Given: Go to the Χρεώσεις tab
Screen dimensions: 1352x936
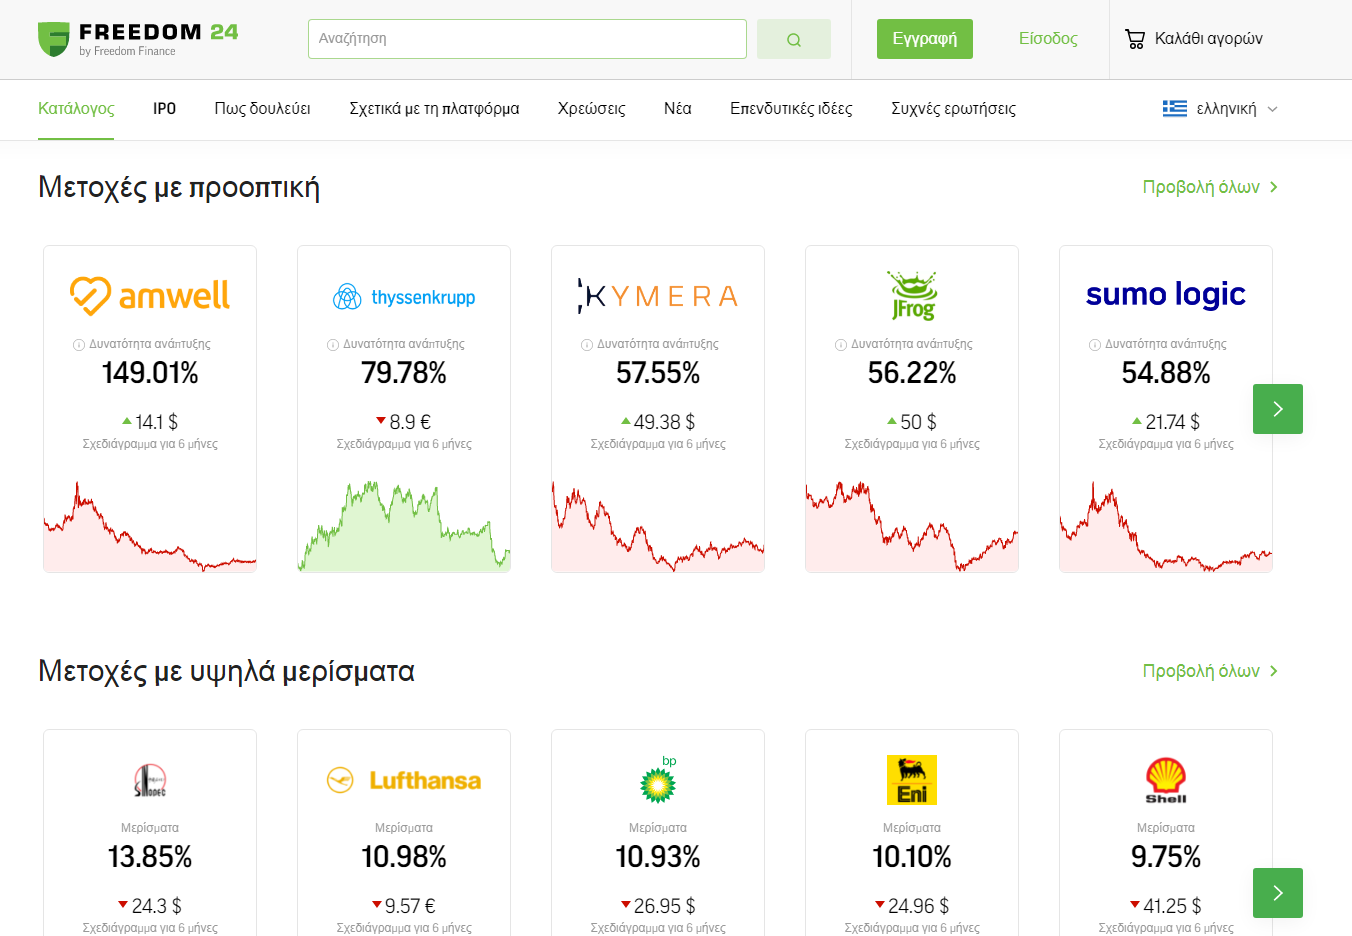Looking at the screenshot, I should [x=591, y=109].
